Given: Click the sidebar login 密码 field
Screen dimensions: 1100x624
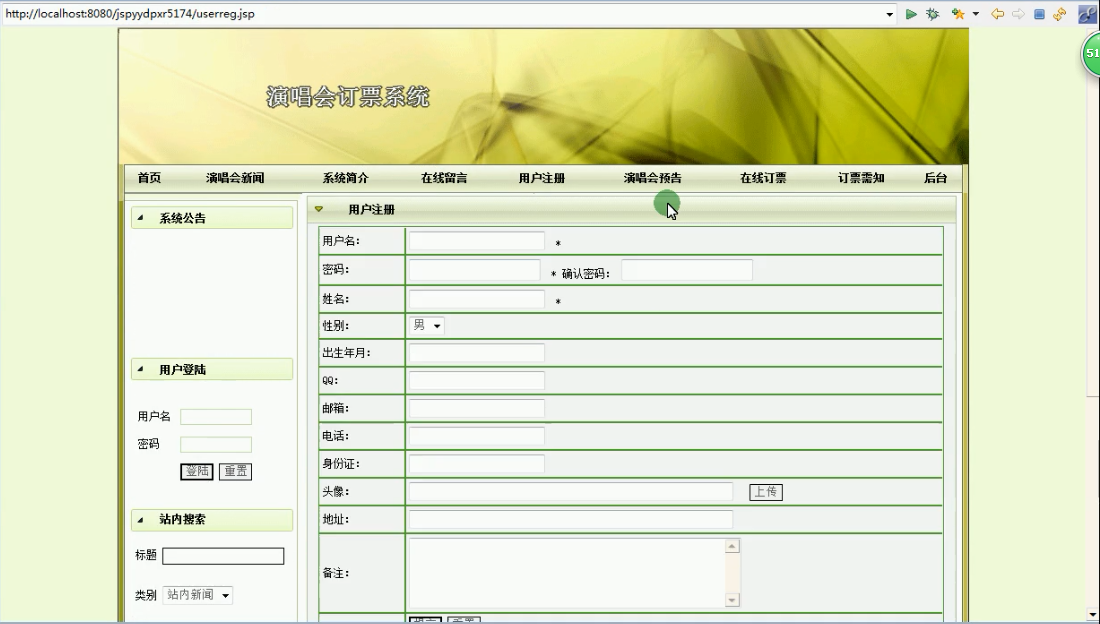Looking at the screenshot, I should click(215, 444).
